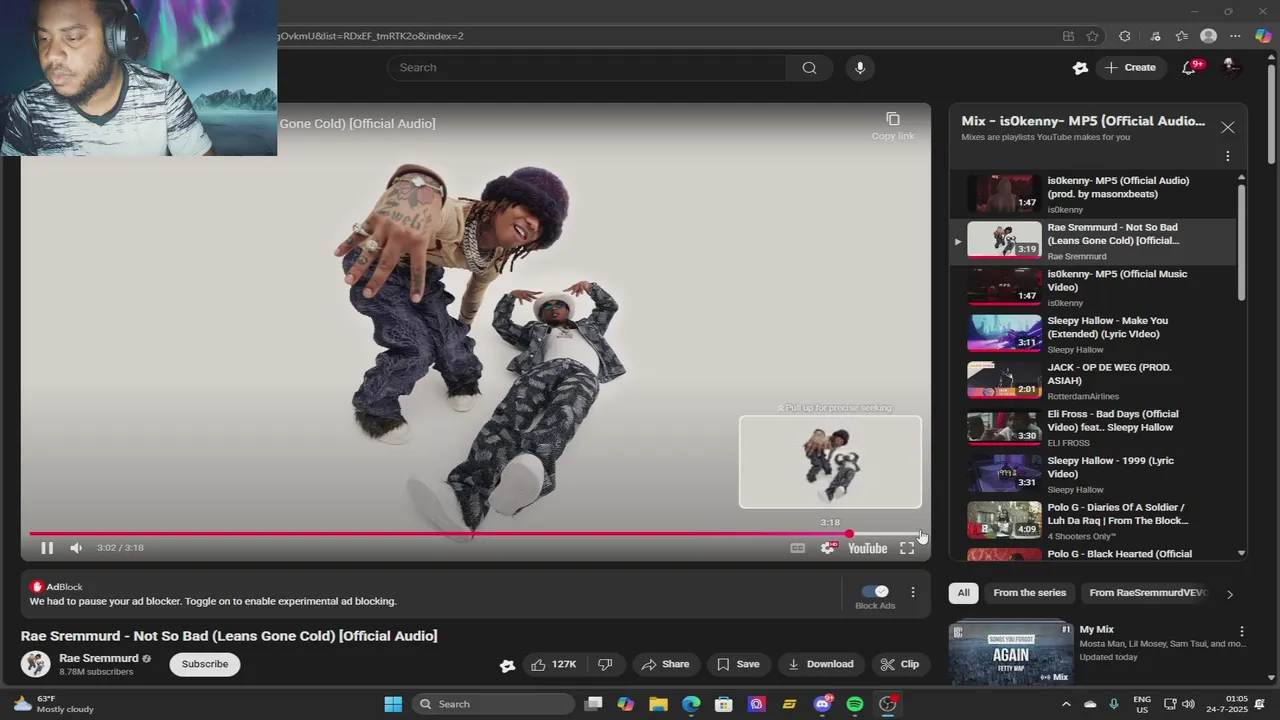Open browser extensions puzzle icon

[x=1125, y=36]
